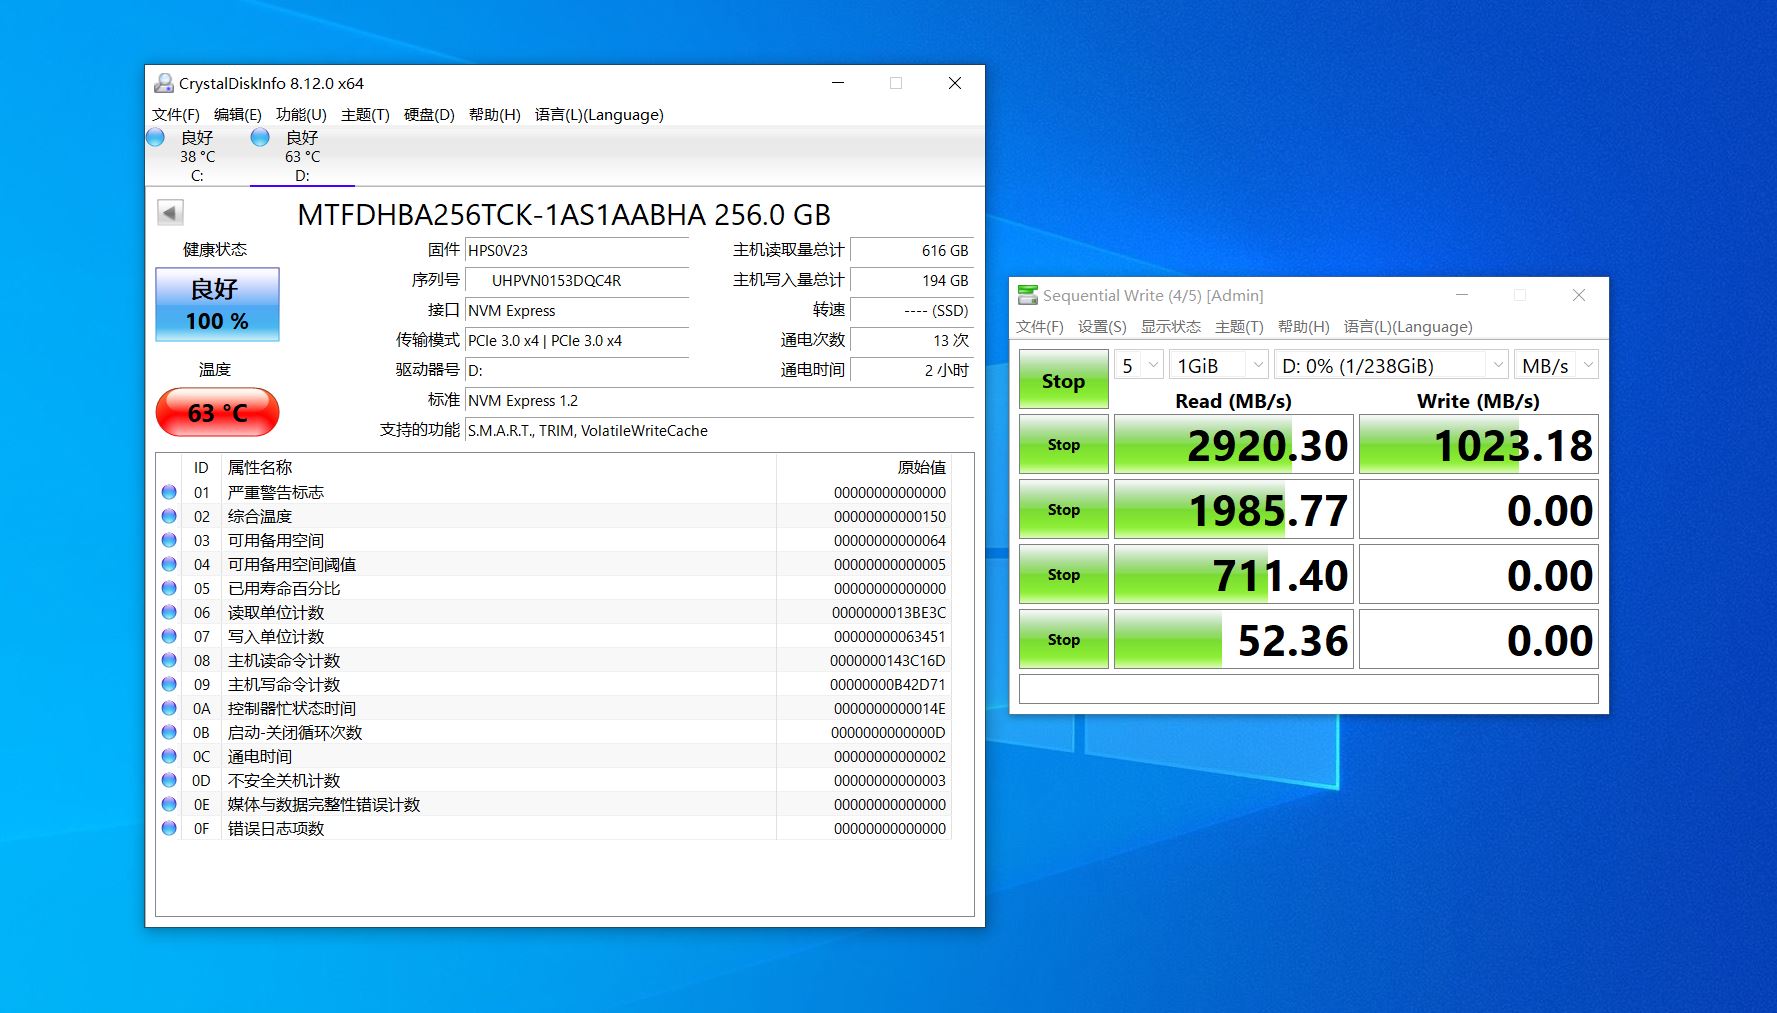Click the 良好 100 % health status box
The image size is (1777, 1013).
click(217, 304)
